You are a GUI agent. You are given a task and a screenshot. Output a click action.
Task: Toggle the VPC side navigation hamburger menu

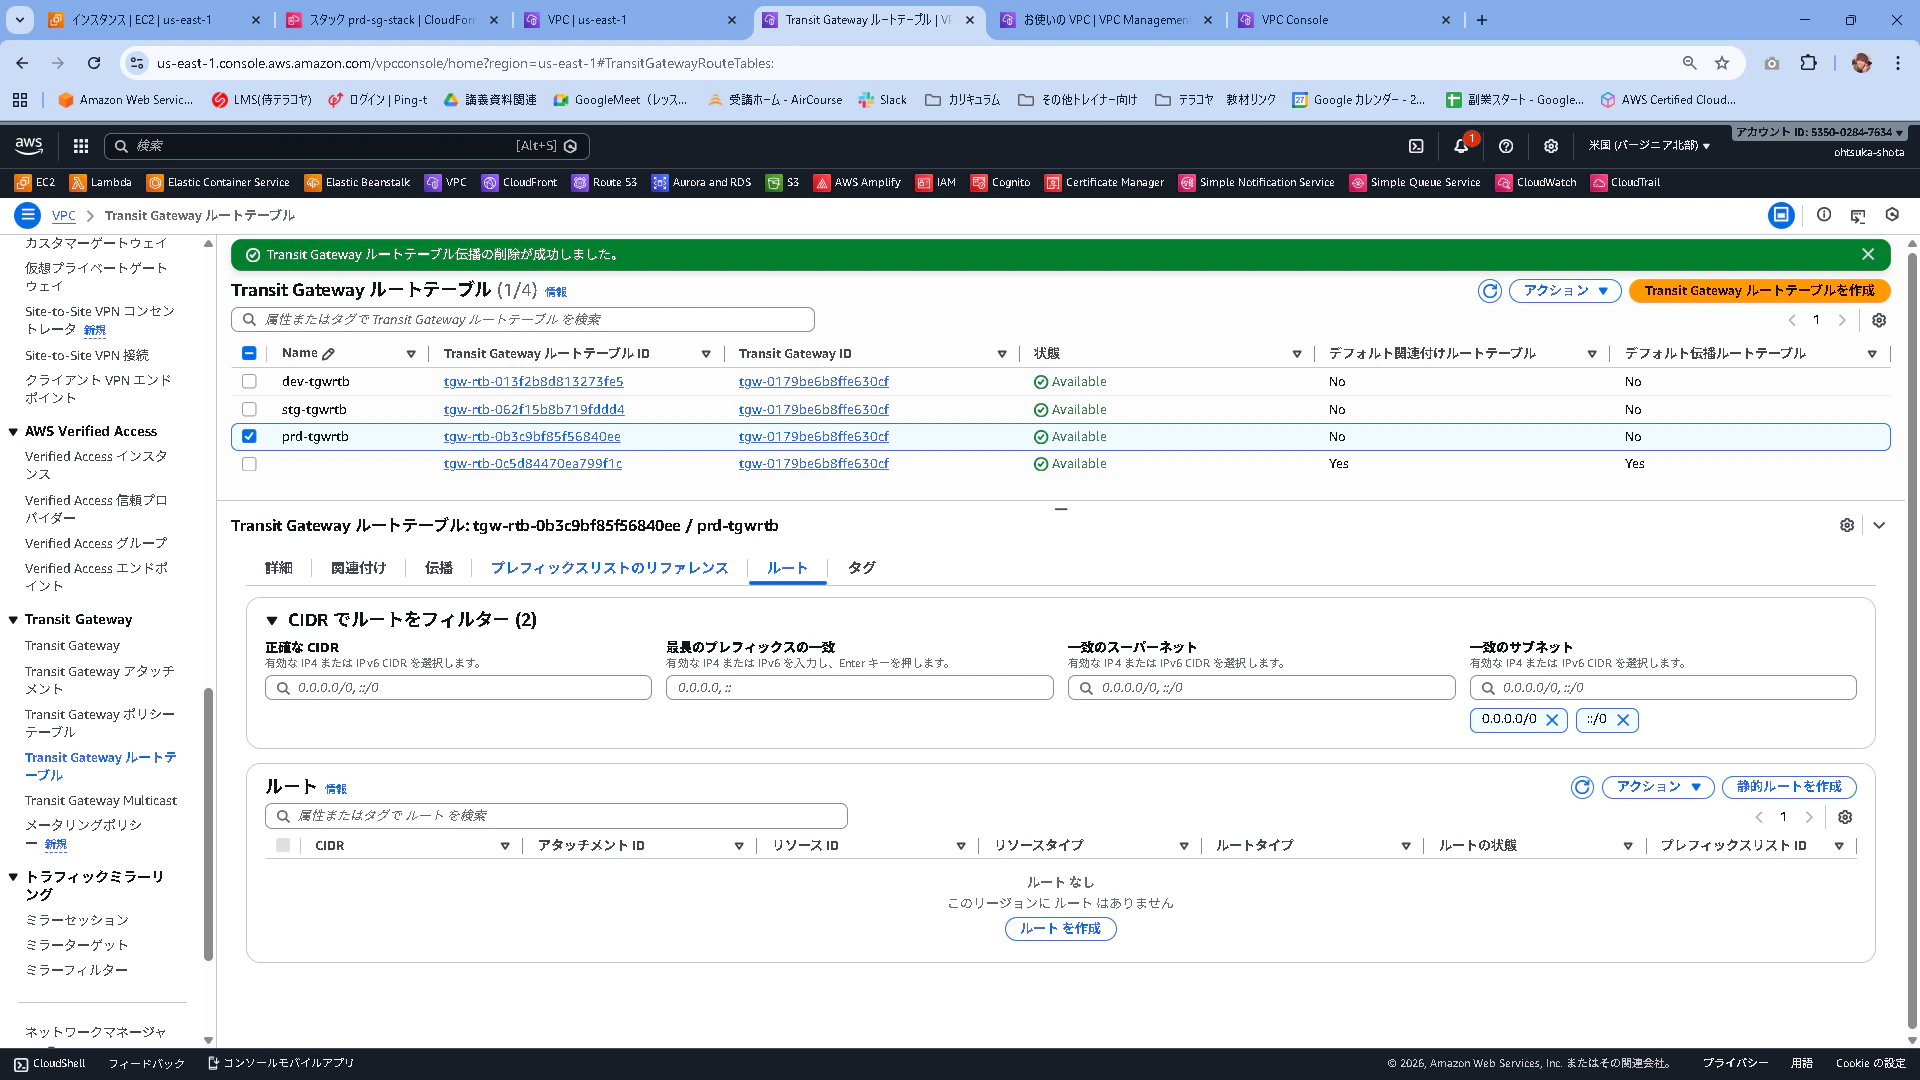(28, 215)
